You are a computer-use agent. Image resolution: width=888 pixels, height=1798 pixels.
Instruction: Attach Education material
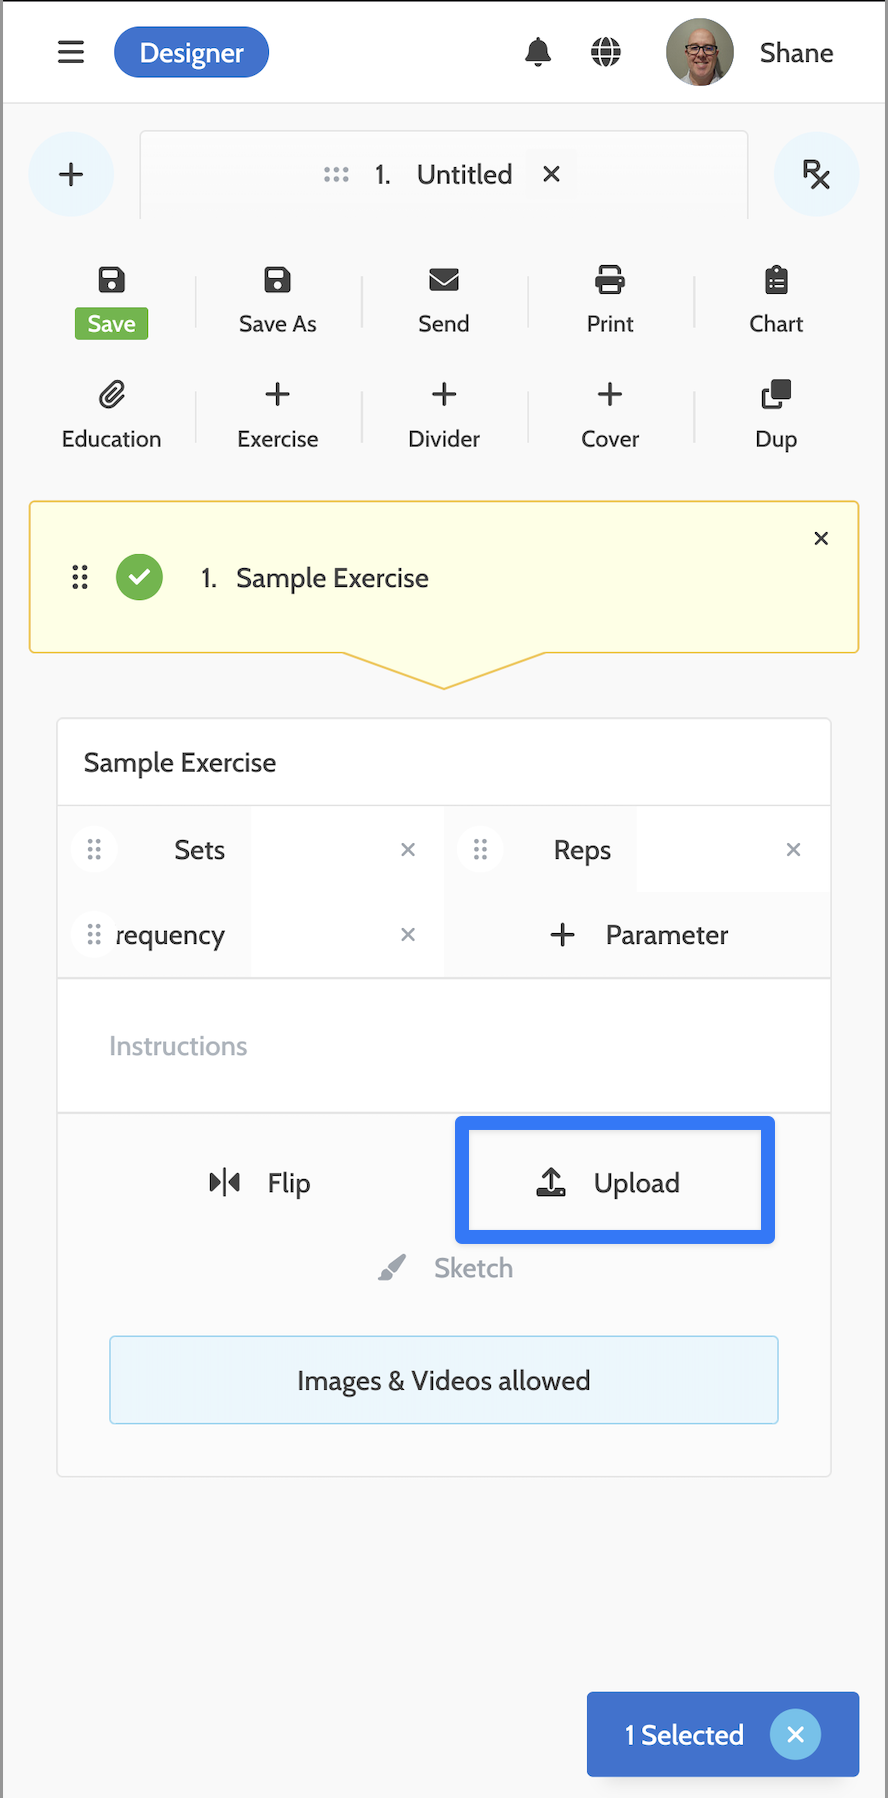click(x=111, y=395)
